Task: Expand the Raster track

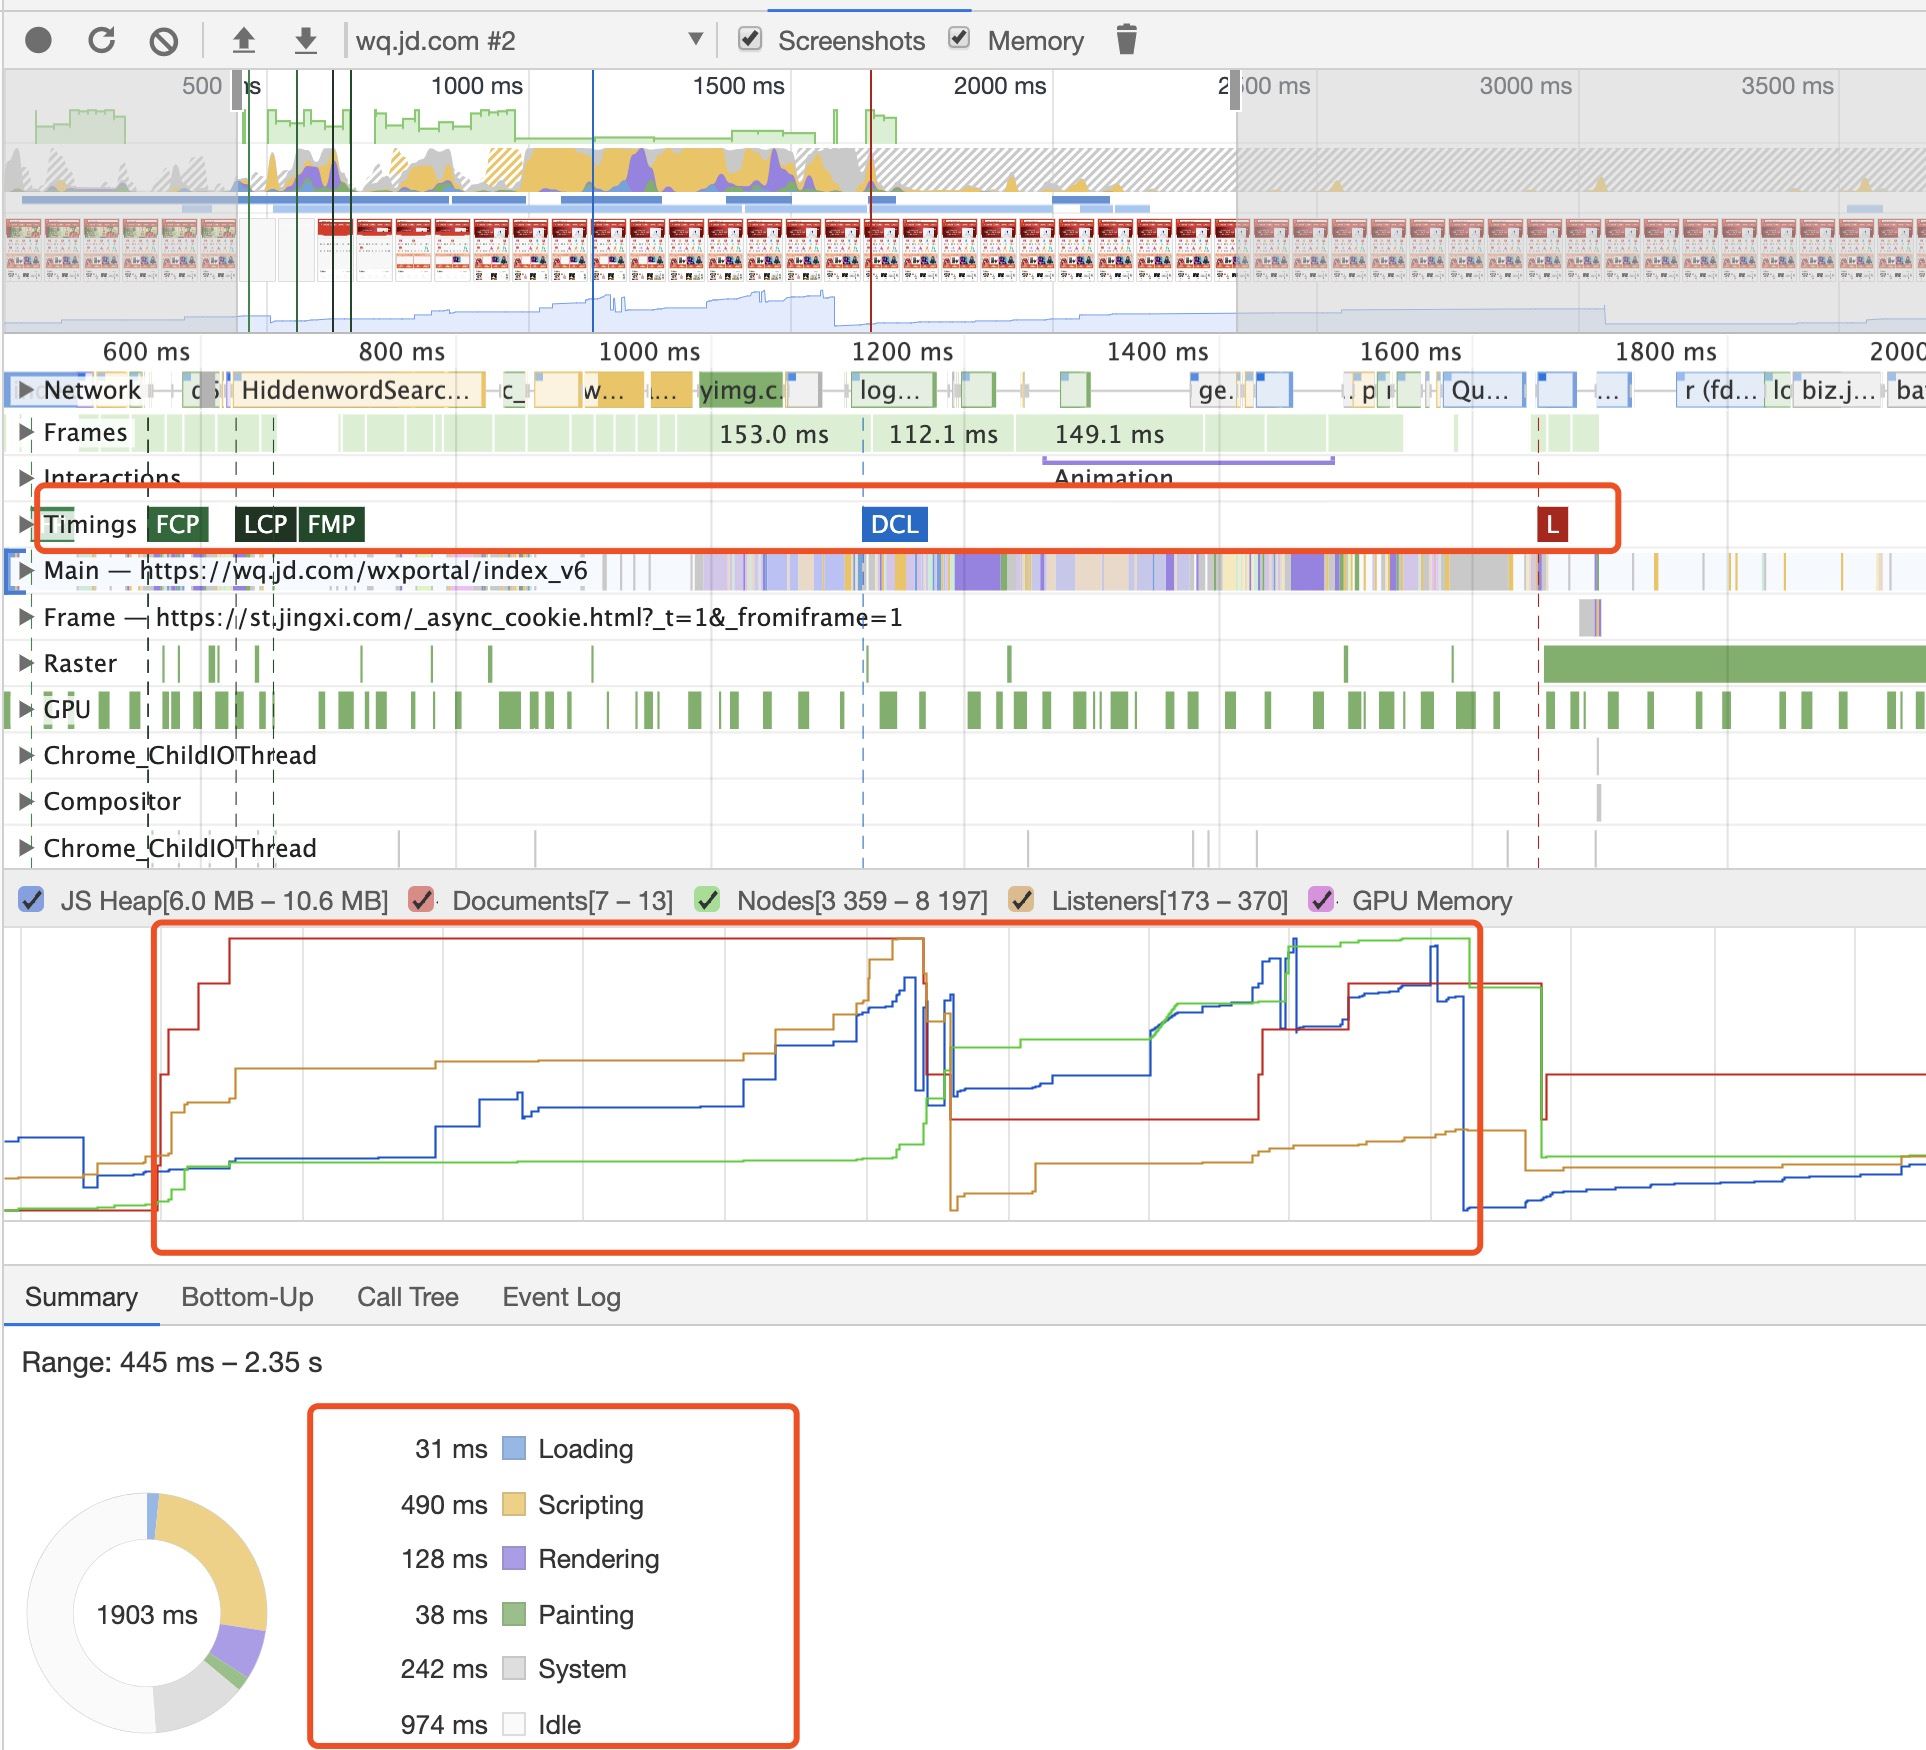Action: 26,663
